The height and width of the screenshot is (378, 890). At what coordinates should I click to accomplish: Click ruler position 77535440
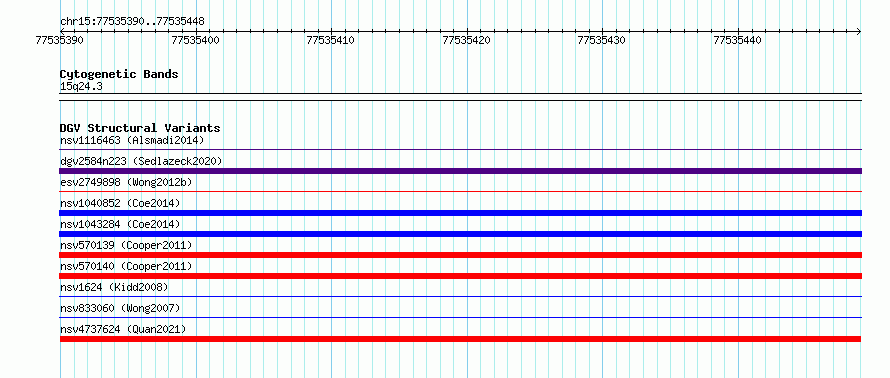click(737, 40)
